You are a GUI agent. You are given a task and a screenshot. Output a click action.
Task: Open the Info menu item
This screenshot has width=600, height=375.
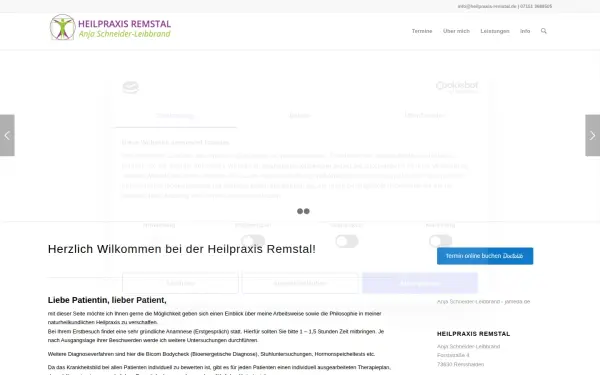525,31
